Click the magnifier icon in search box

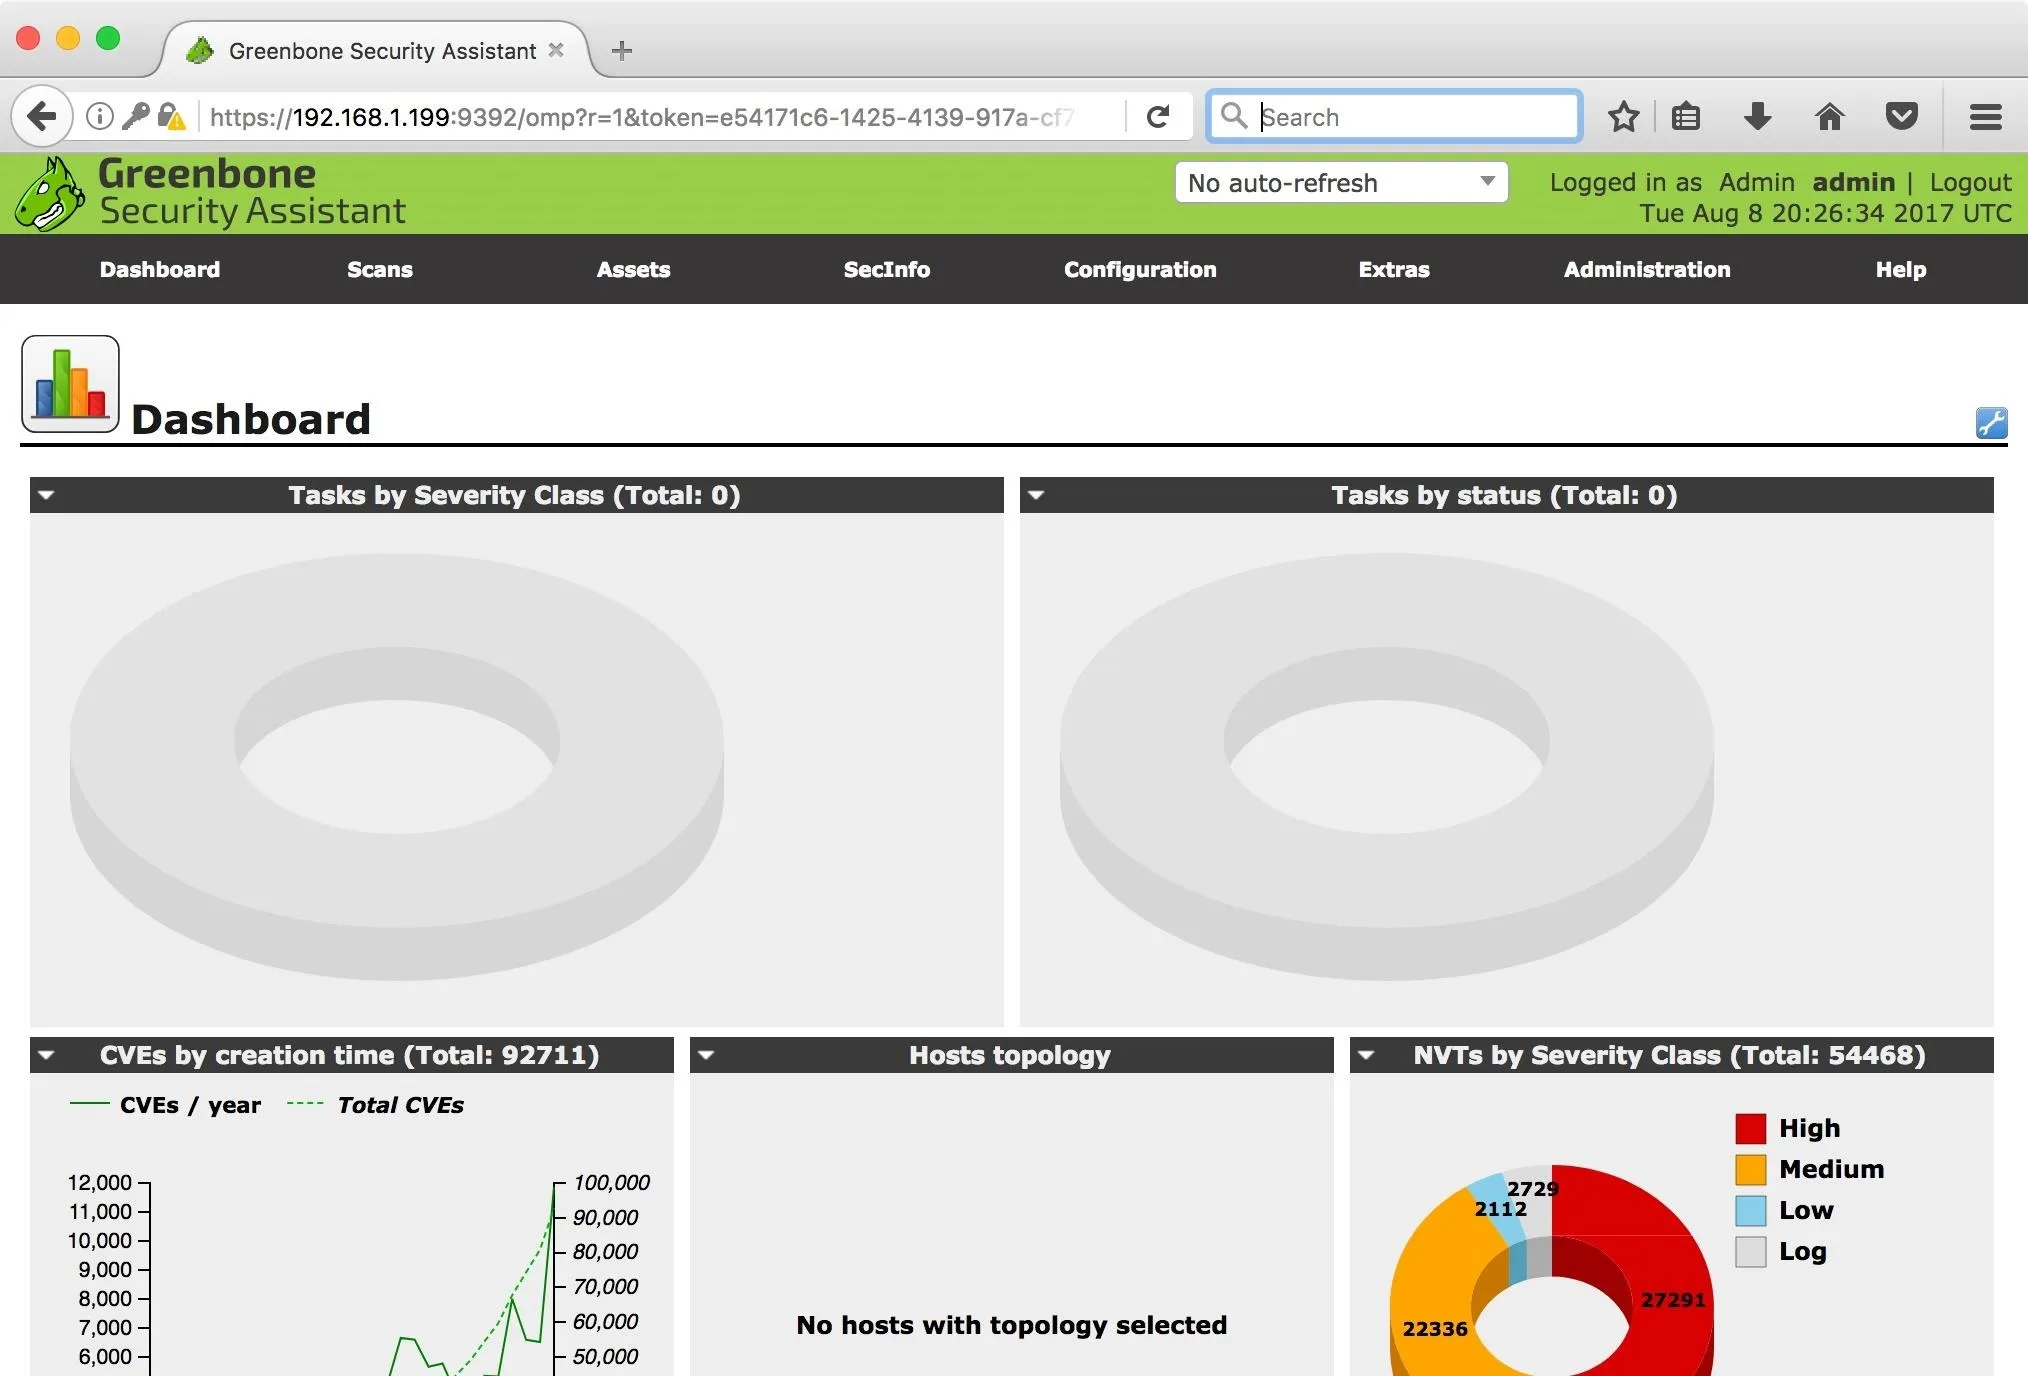tap(1234, 116)
